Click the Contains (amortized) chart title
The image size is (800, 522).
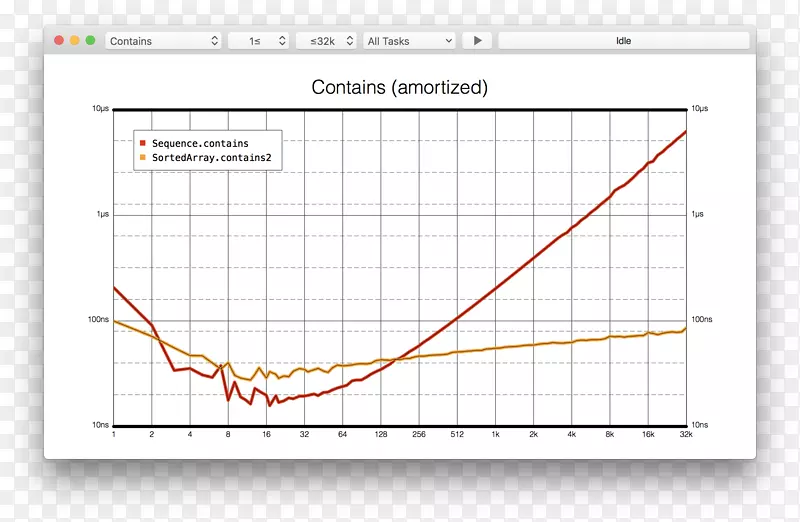[x=400, y=88]
